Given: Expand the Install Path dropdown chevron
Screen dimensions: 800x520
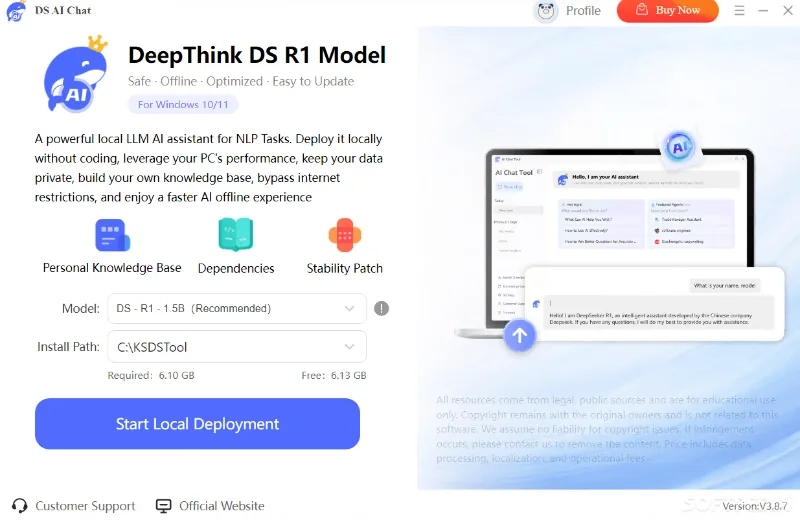Looking at the screenshot, I should pyautogui.click(x=349, y=346).
